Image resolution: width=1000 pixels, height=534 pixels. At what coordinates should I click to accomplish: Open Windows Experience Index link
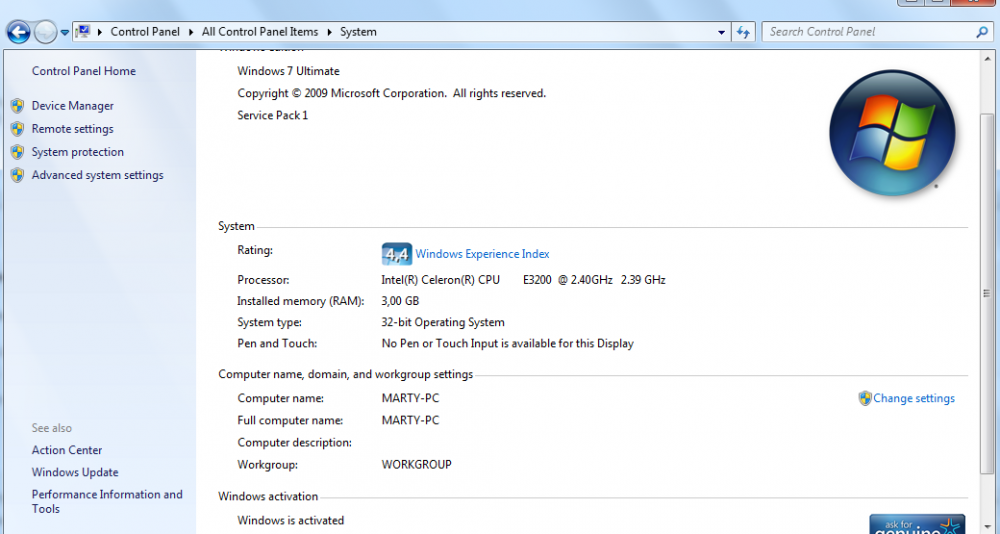482,254
